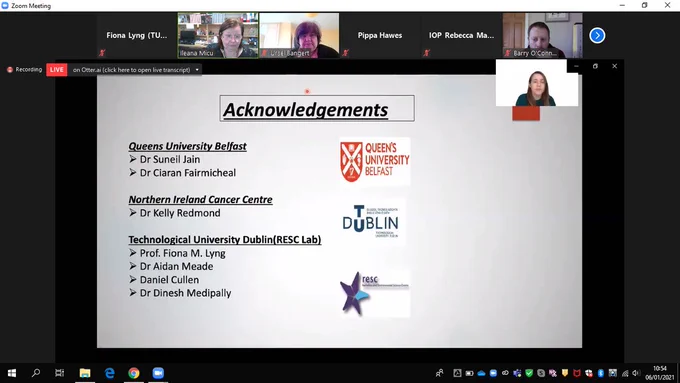
Task: Open the red McAfee tray icon
Action: (x=577, y=373)
